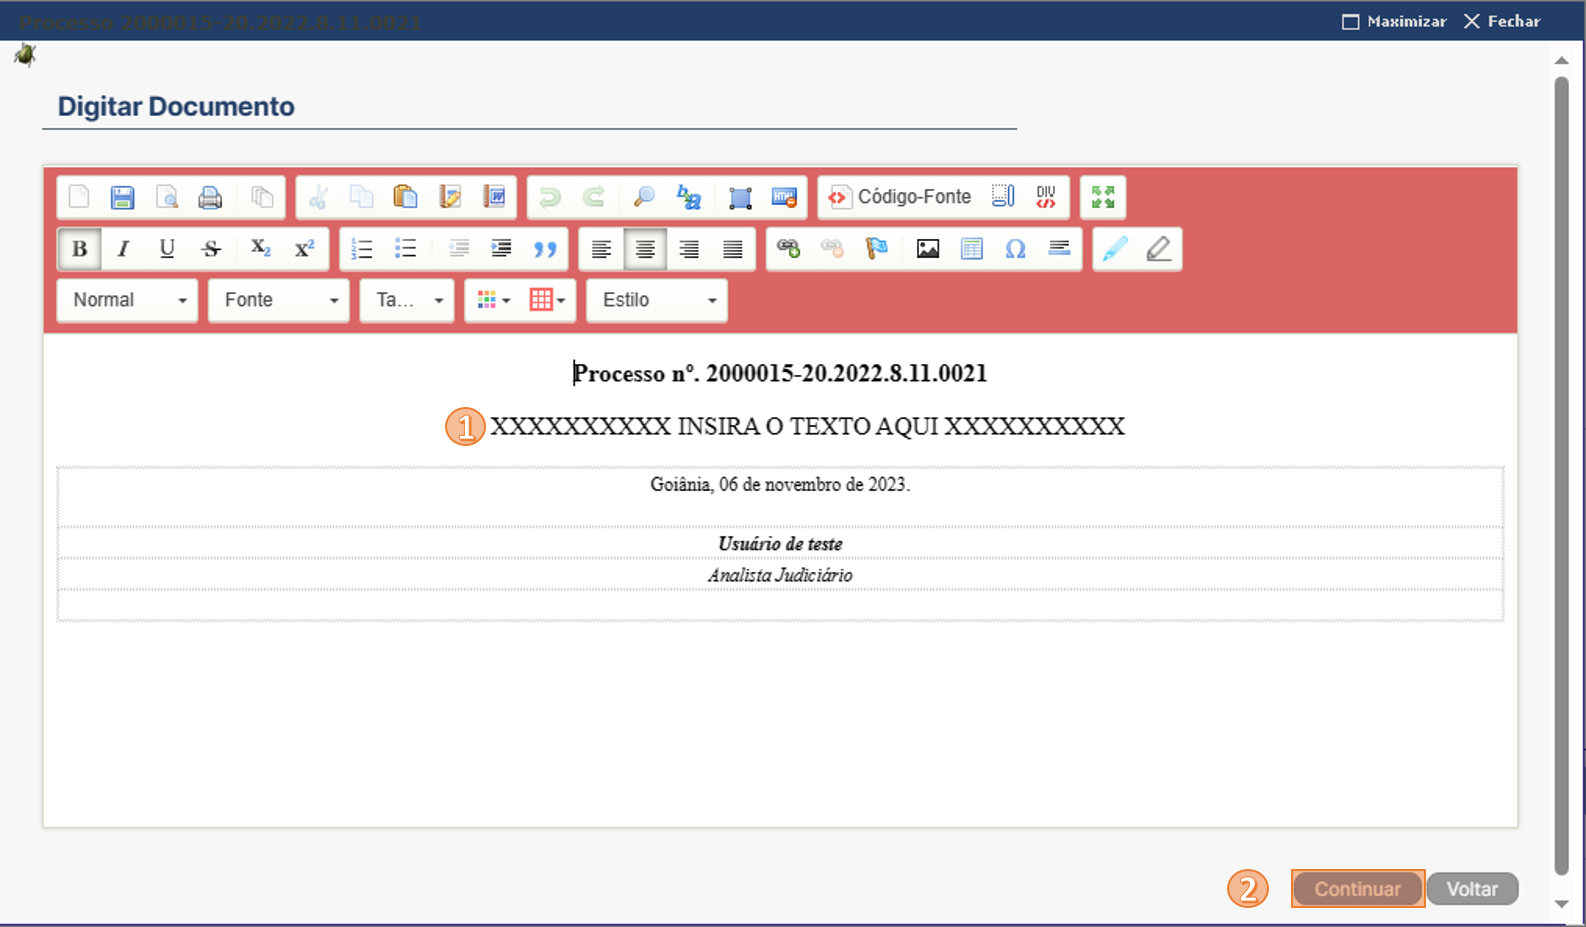Click the Remove Link icon
The height and width of the screenshot is (927, 1586).
[832, 249]
